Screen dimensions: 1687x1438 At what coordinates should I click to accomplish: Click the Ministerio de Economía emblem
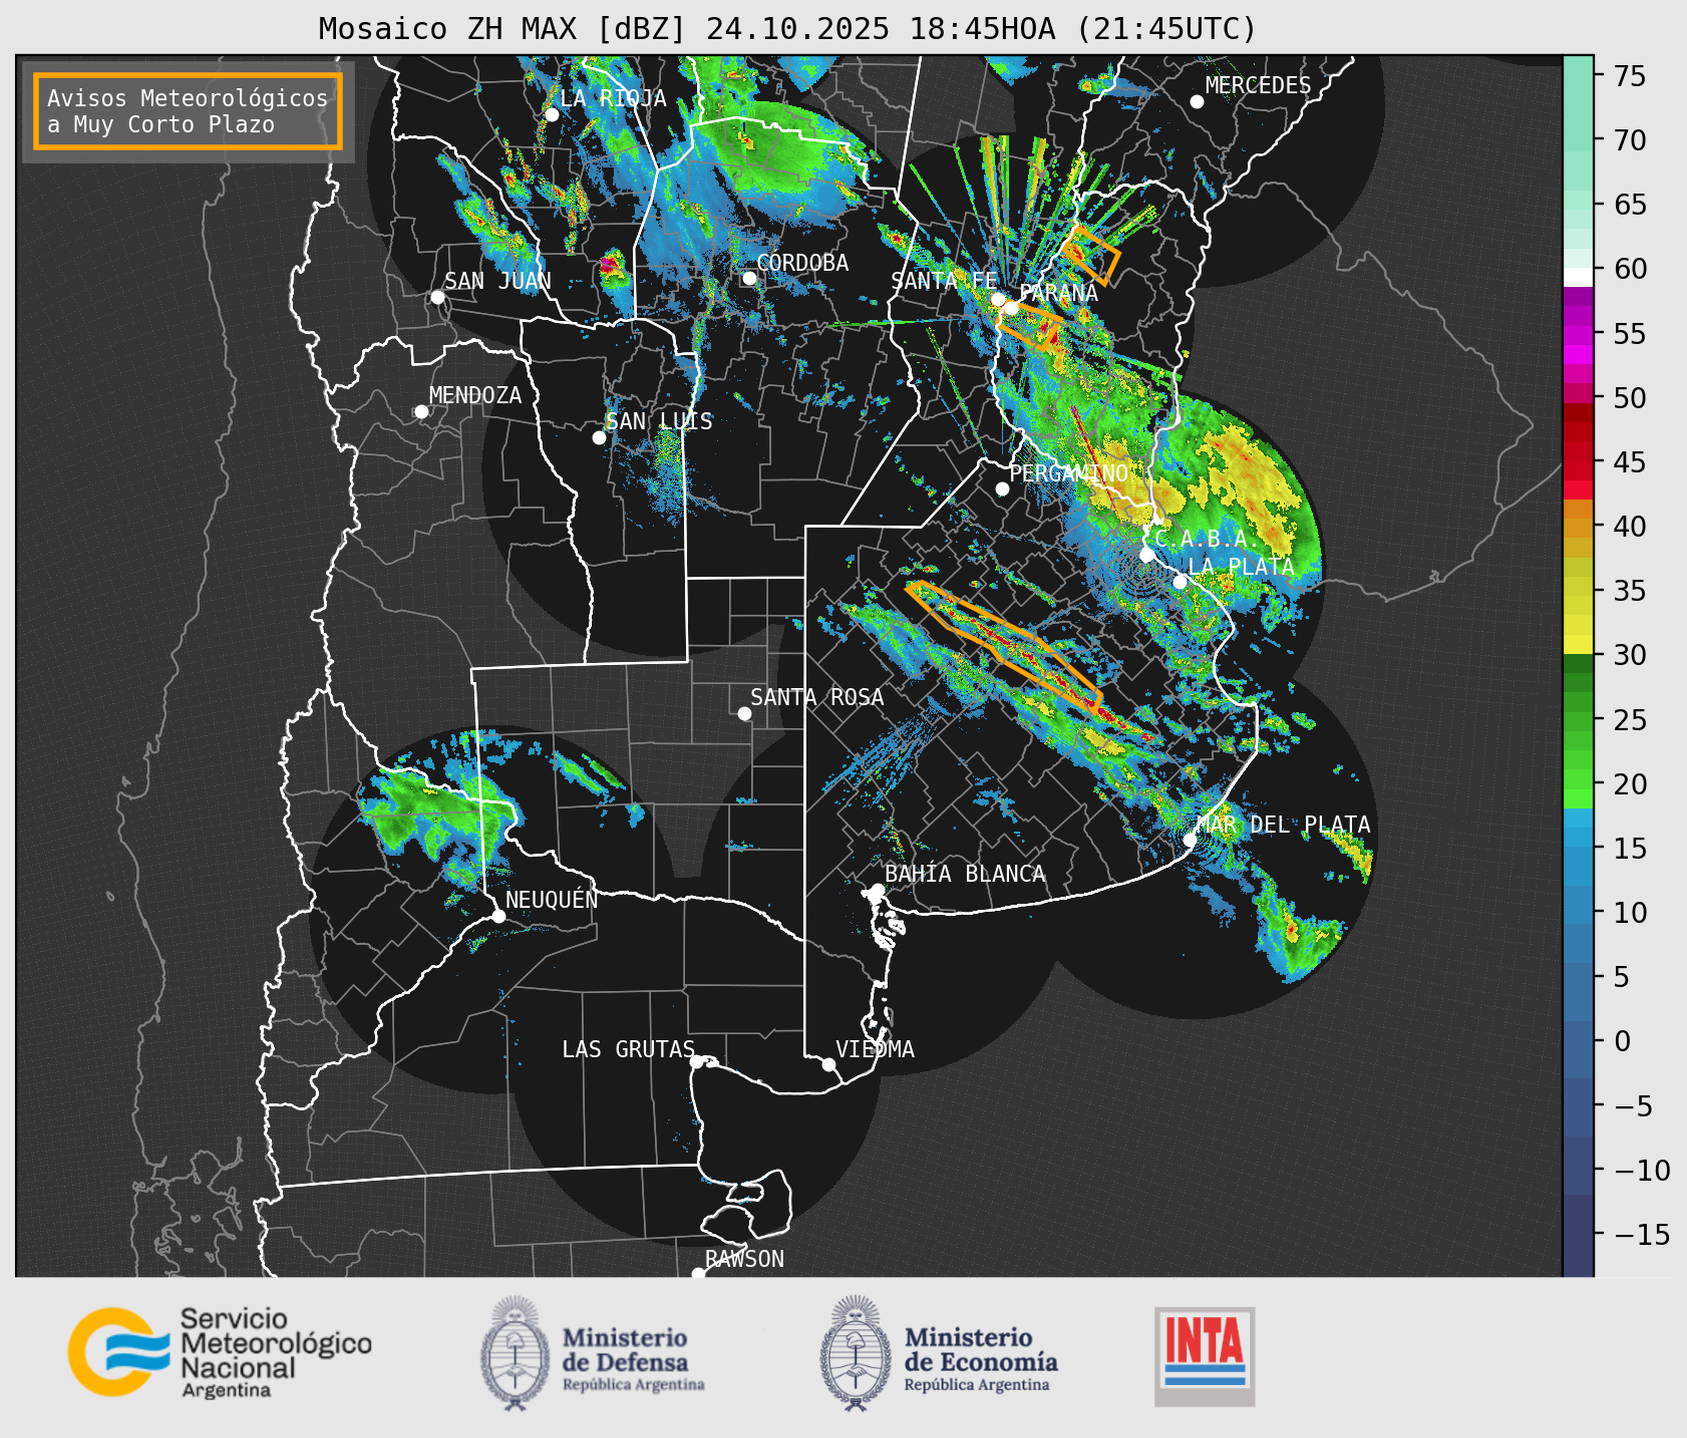point(855,1352)
